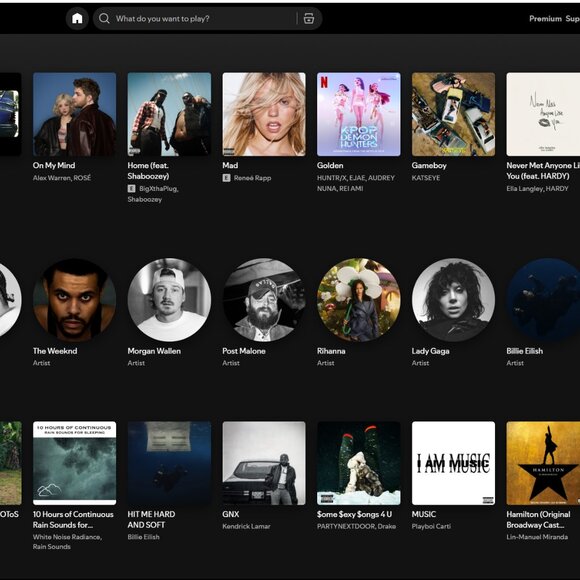Click 'Billie Eilish' name under artist photo

525,351
